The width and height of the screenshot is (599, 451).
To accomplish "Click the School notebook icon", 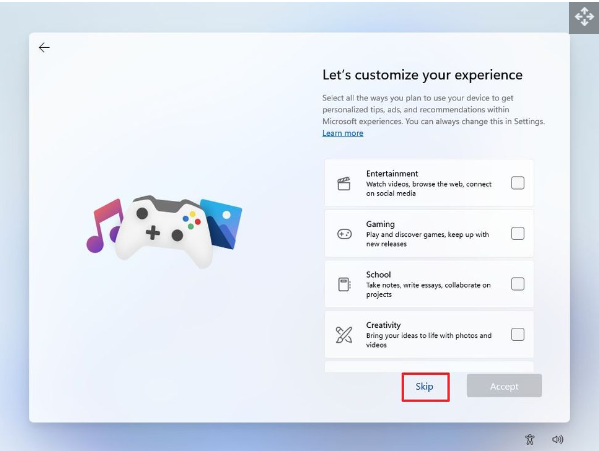I will (x=344, y=284).
